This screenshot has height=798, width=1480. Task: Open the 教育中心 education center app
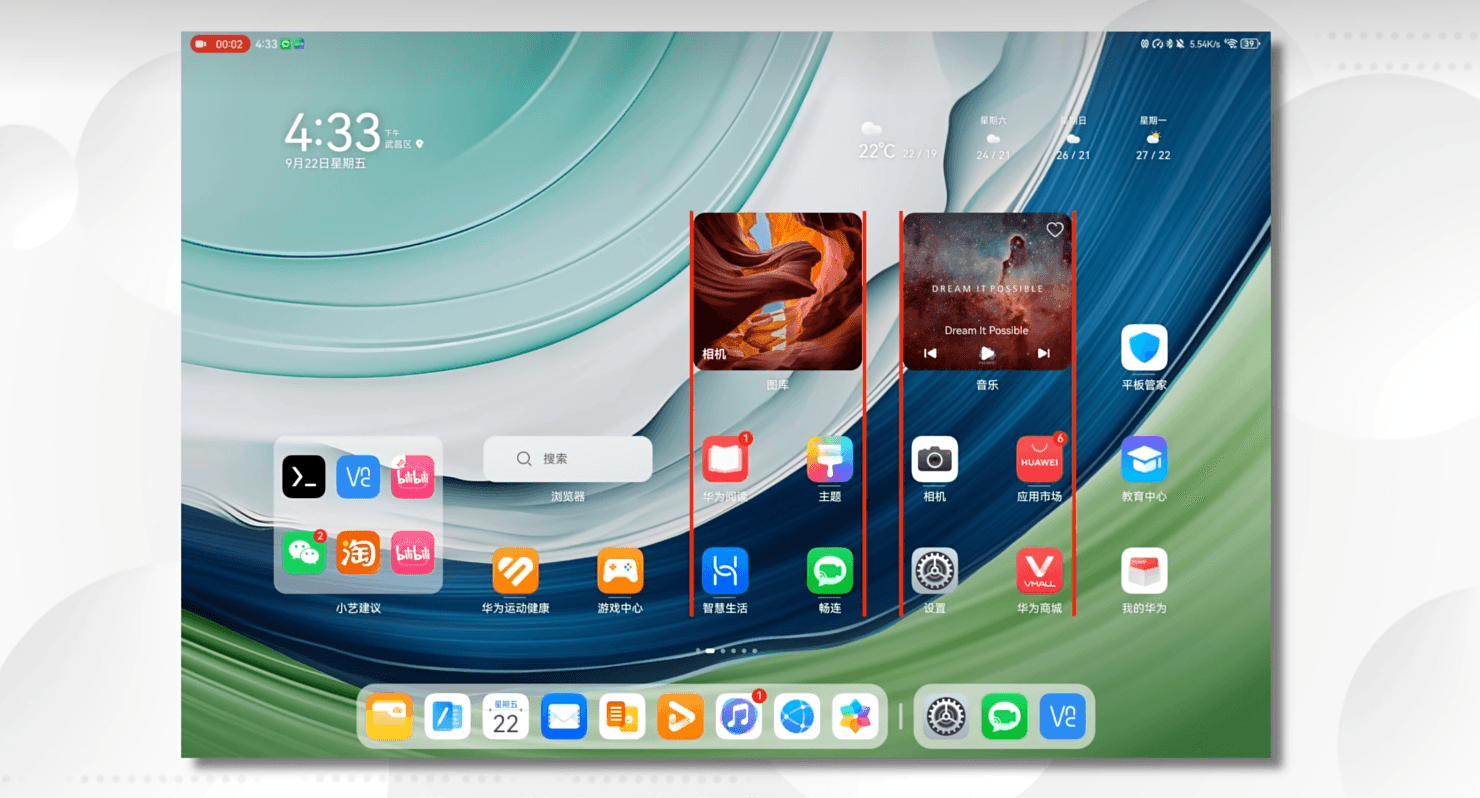[x=1144, y=459]
